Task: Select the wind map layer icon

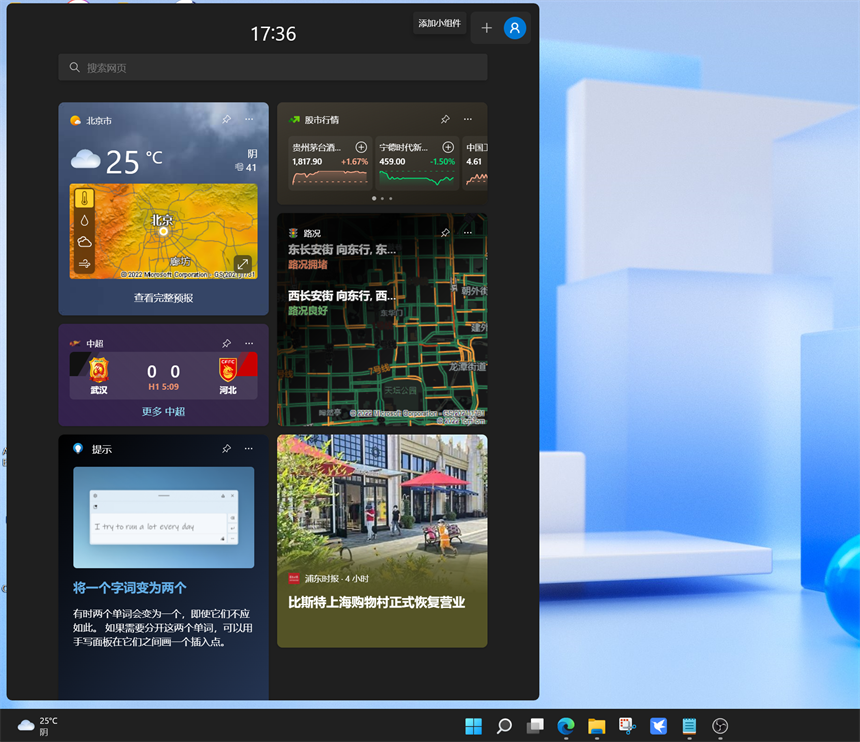Action: 84,264
